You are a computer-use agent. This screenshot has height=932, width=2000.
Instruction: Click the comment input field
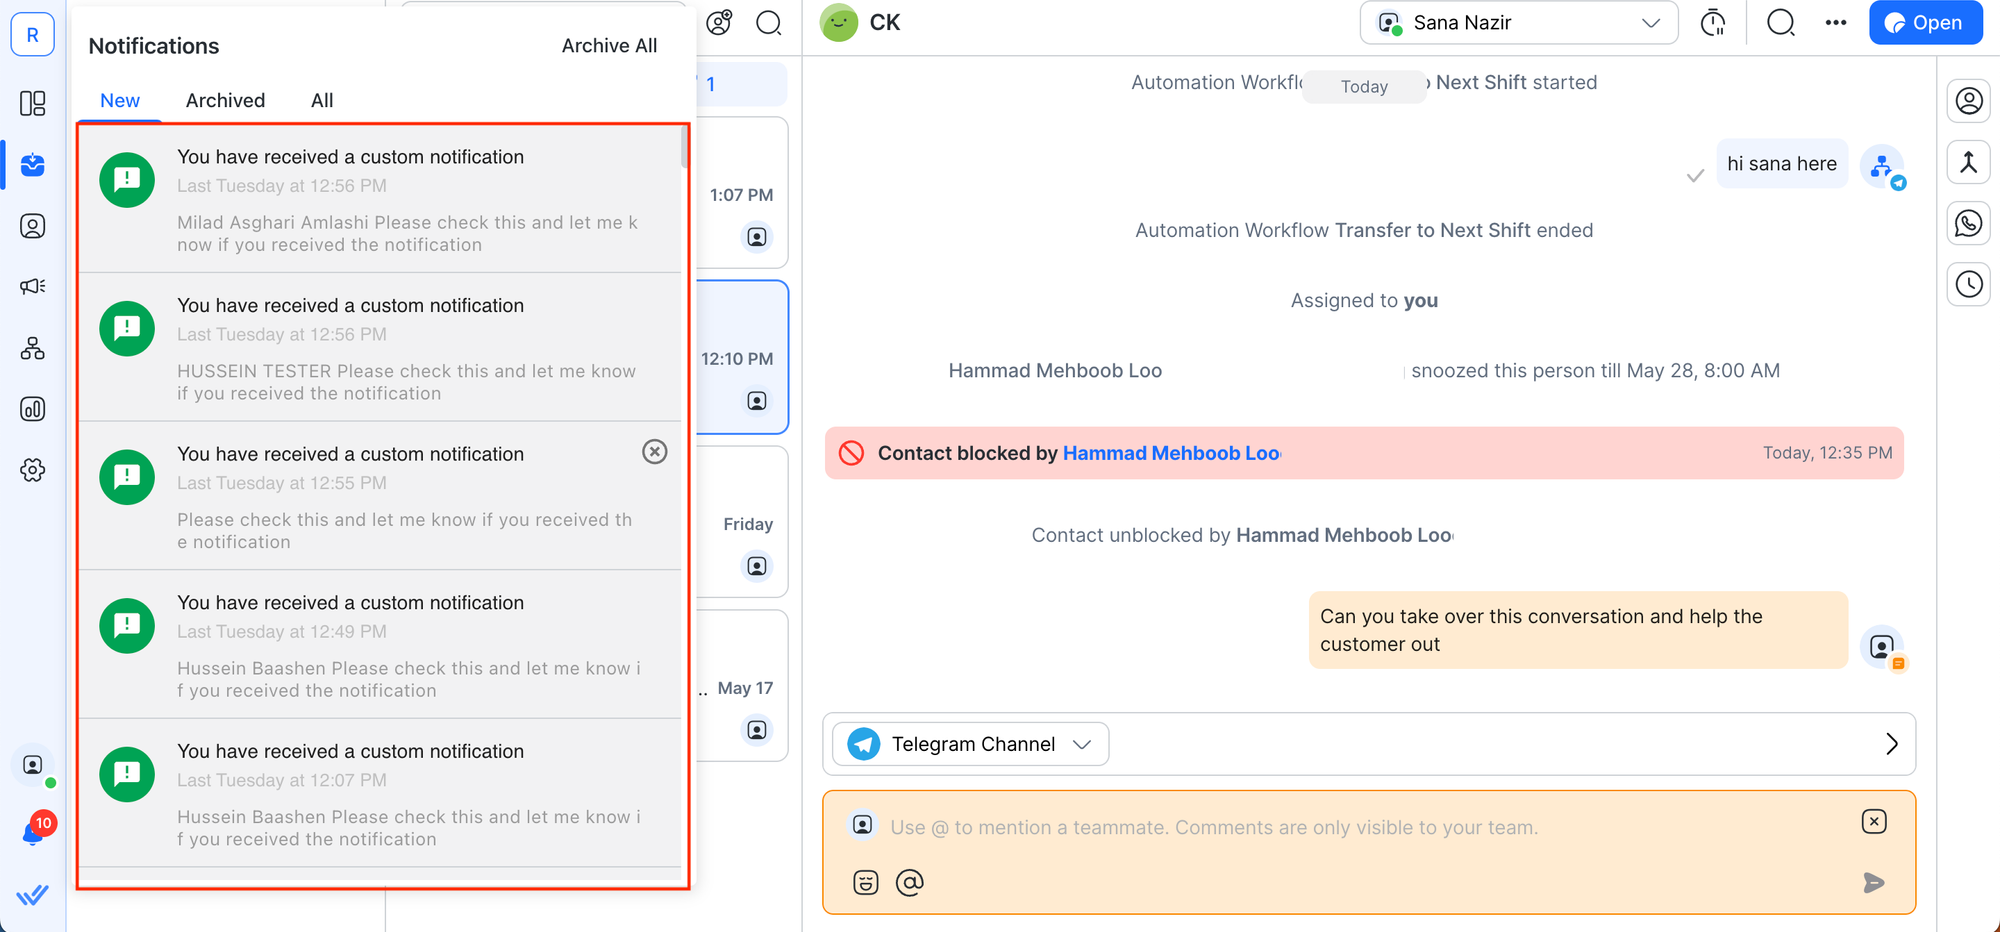[x=1300, y=828]
